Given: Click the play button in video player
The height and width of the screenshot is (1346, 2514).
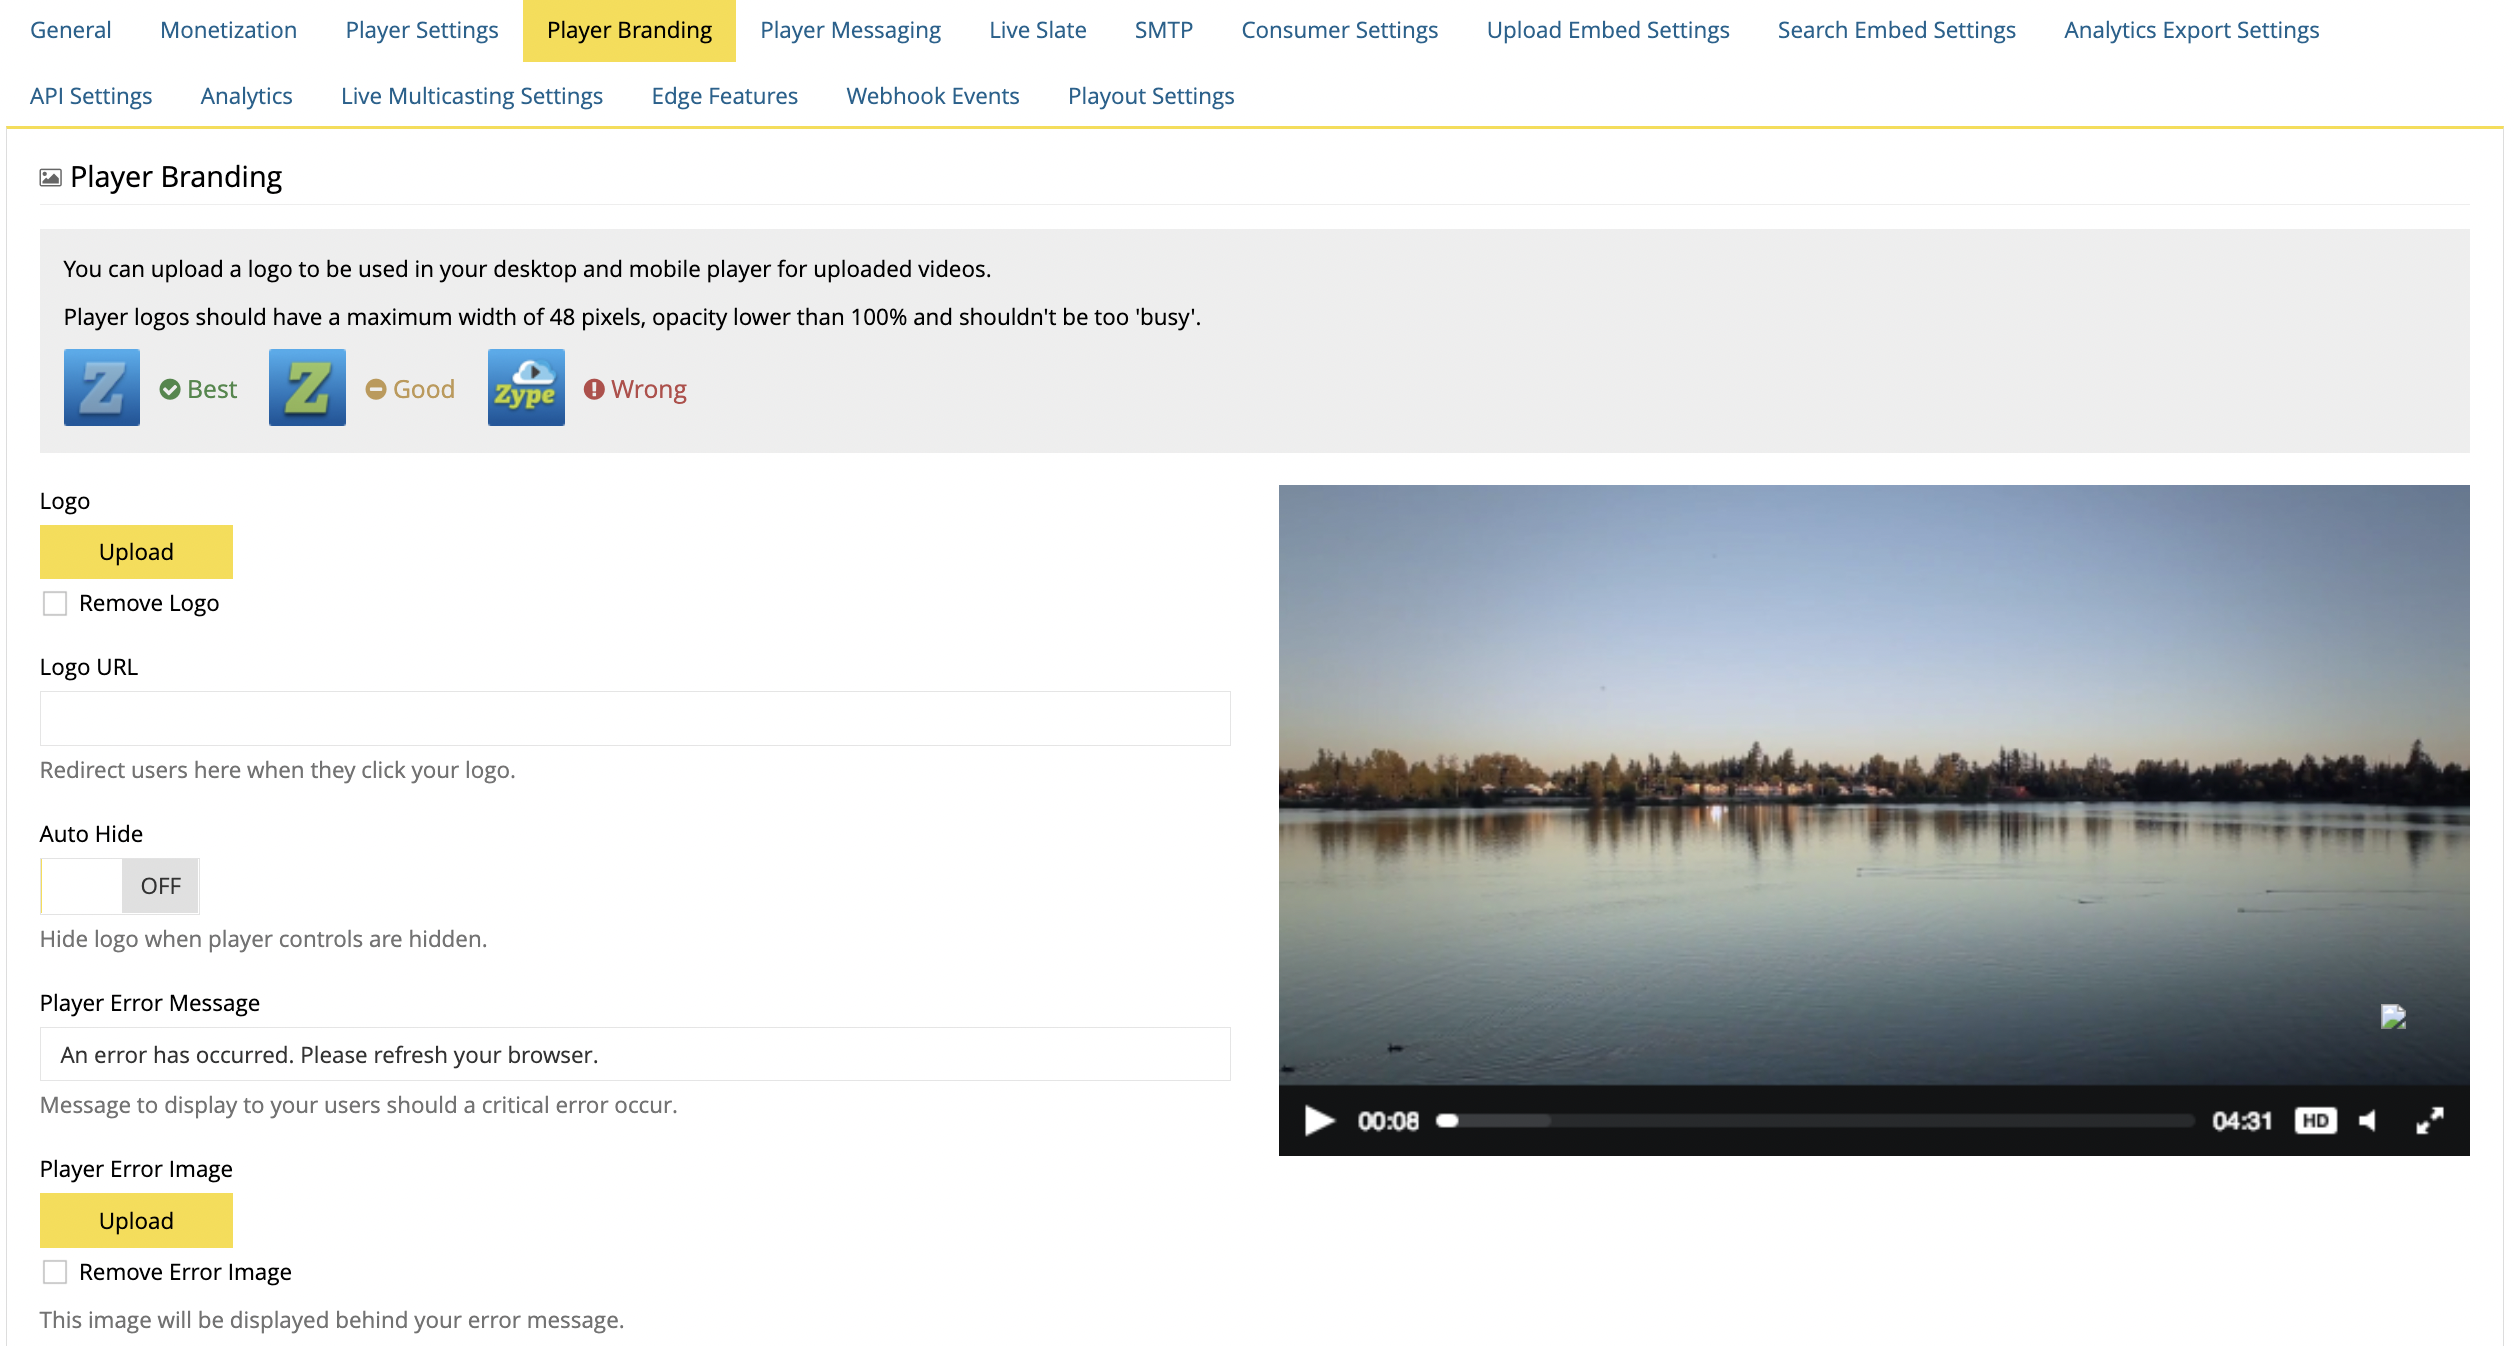Looking at the screenshot, I should [1319, 1121].
